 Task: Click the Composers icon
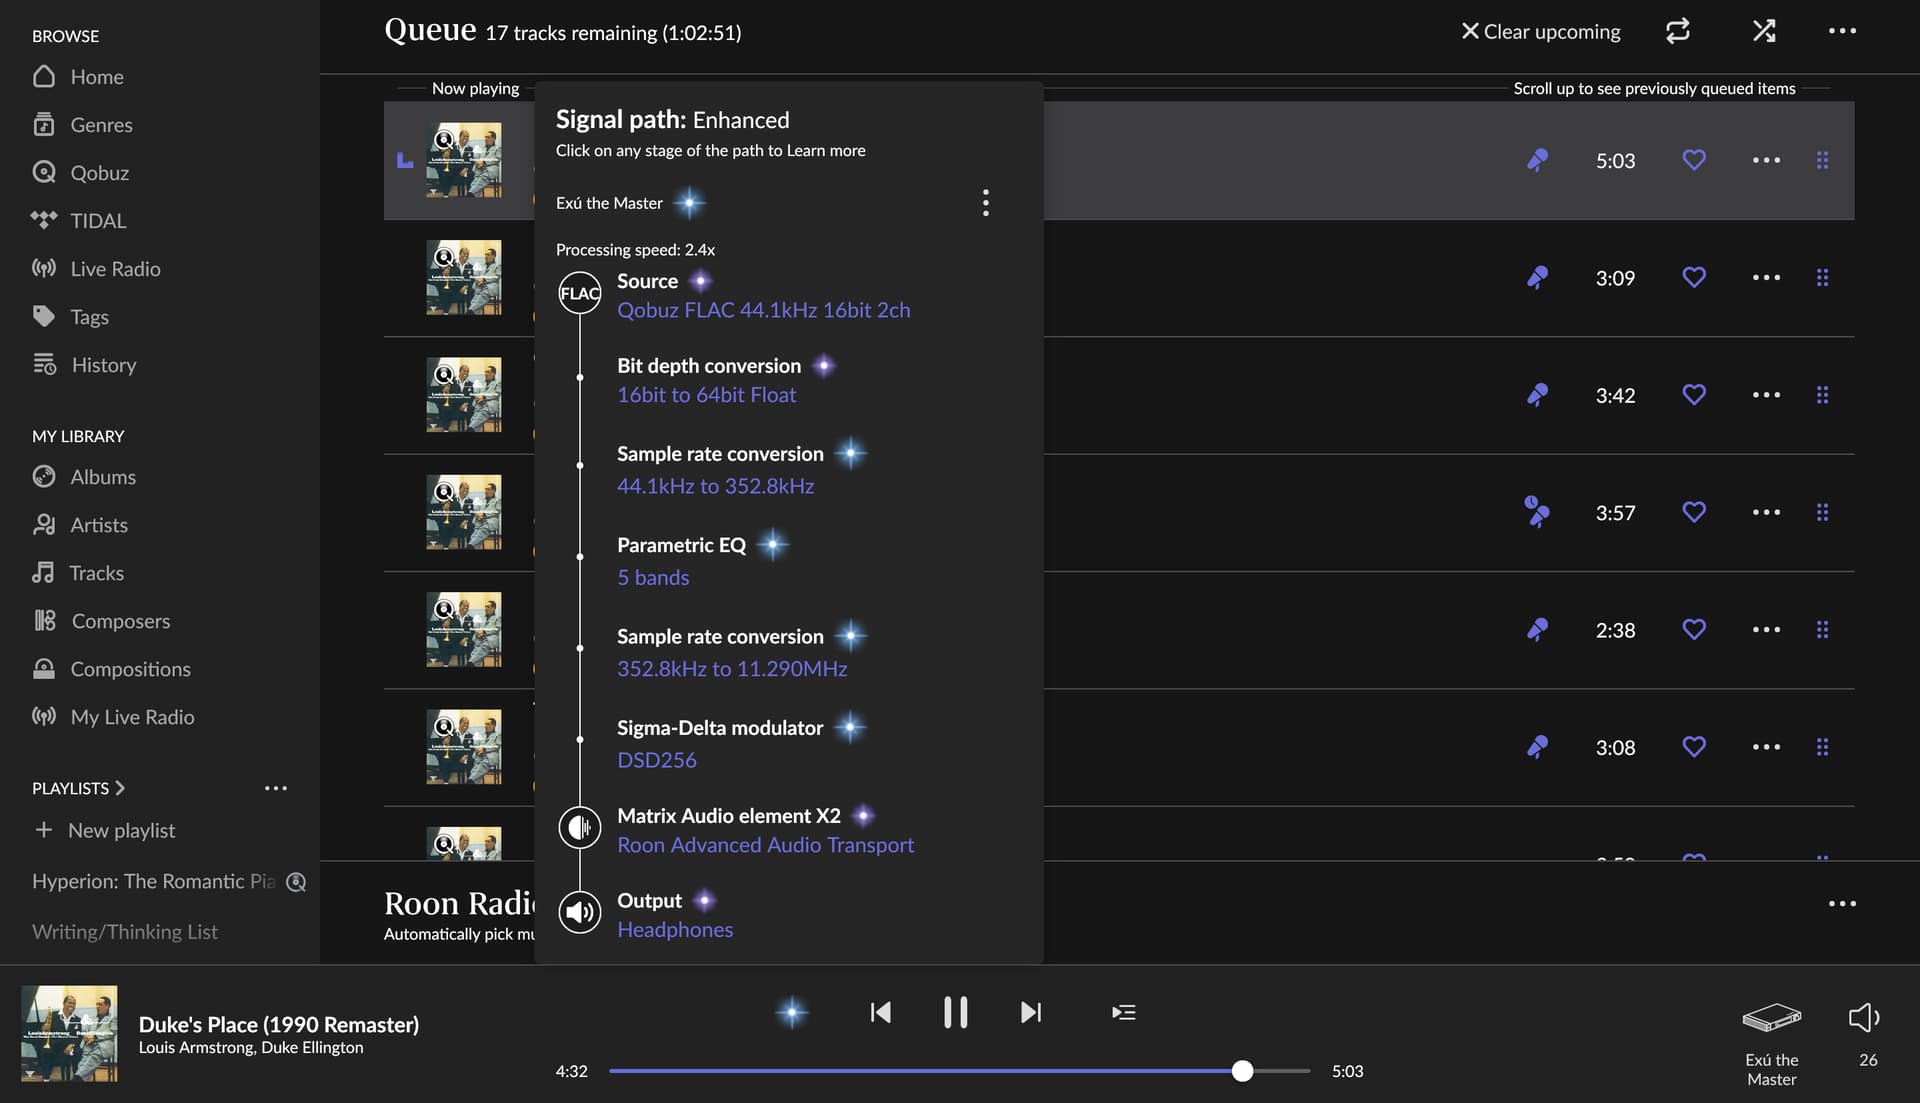tap(45, 621)
